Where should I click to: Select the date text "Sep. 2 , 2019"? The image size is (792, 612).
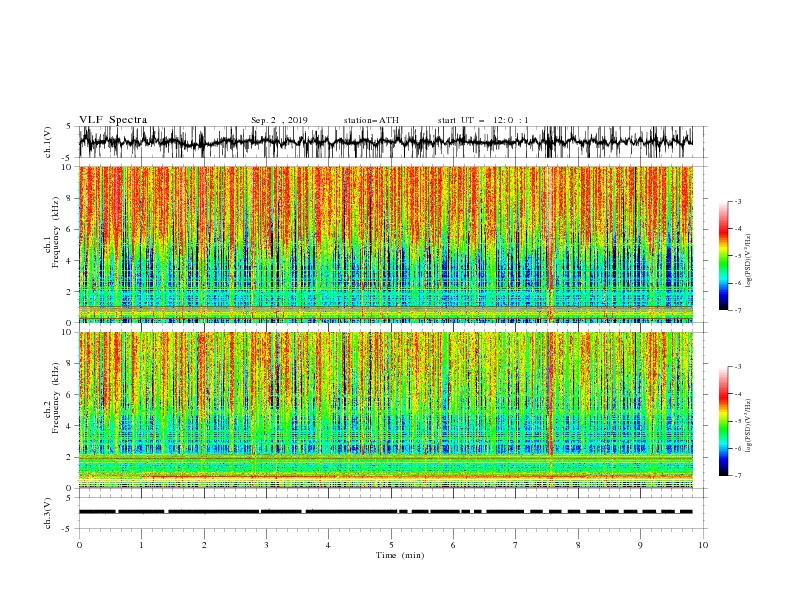tap(279, 120)
